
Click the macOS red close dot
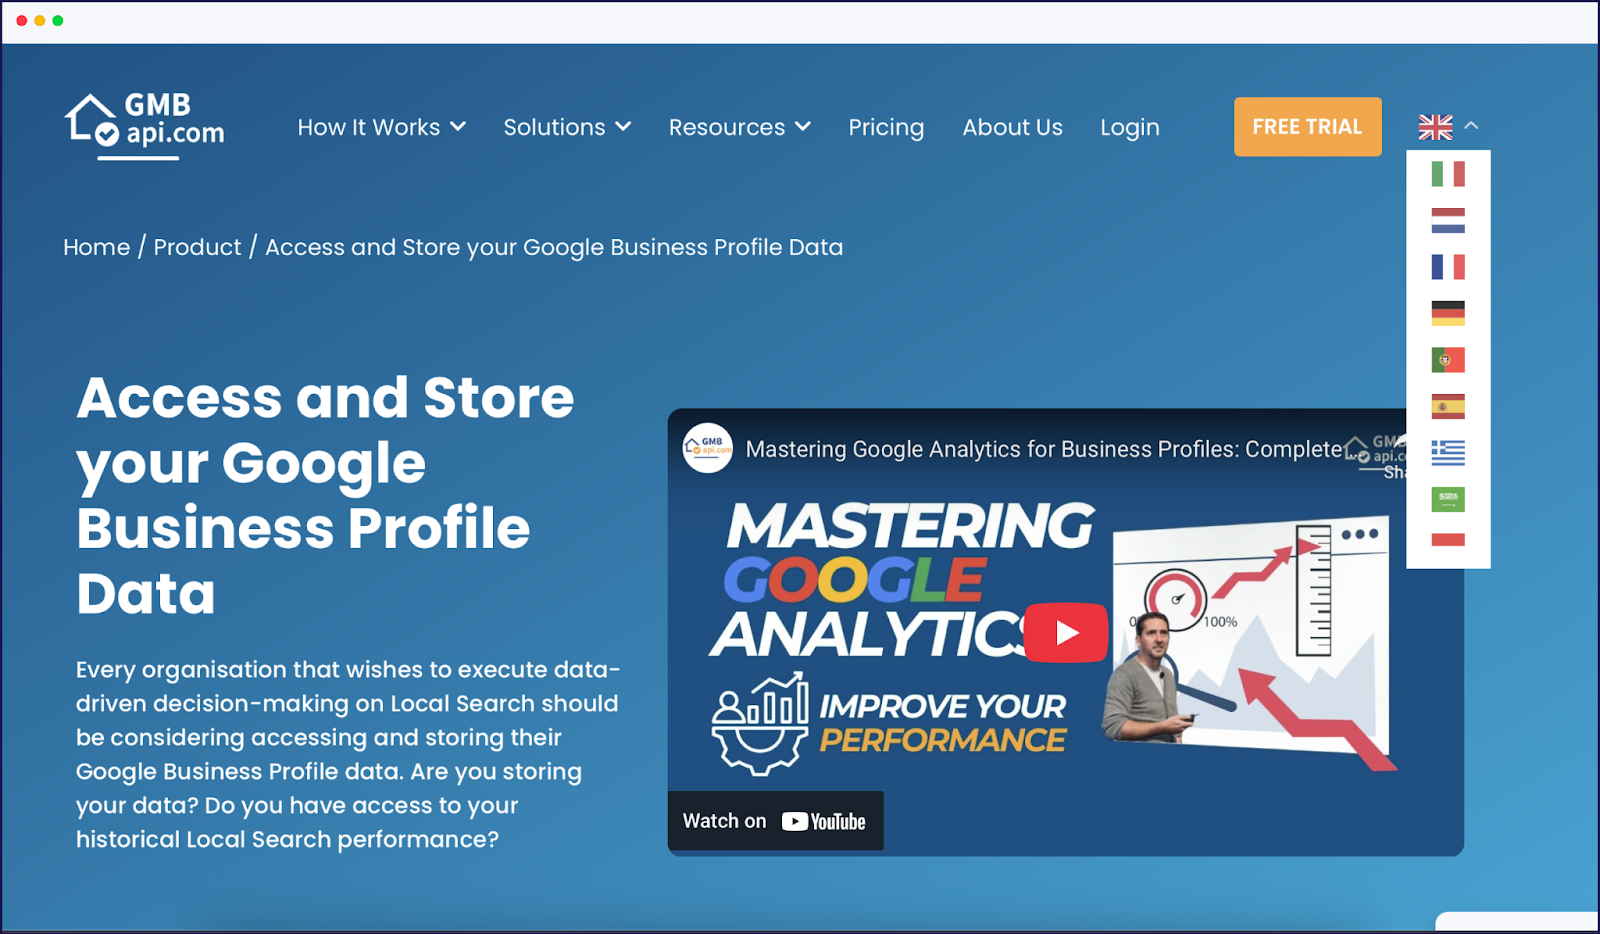22,20
